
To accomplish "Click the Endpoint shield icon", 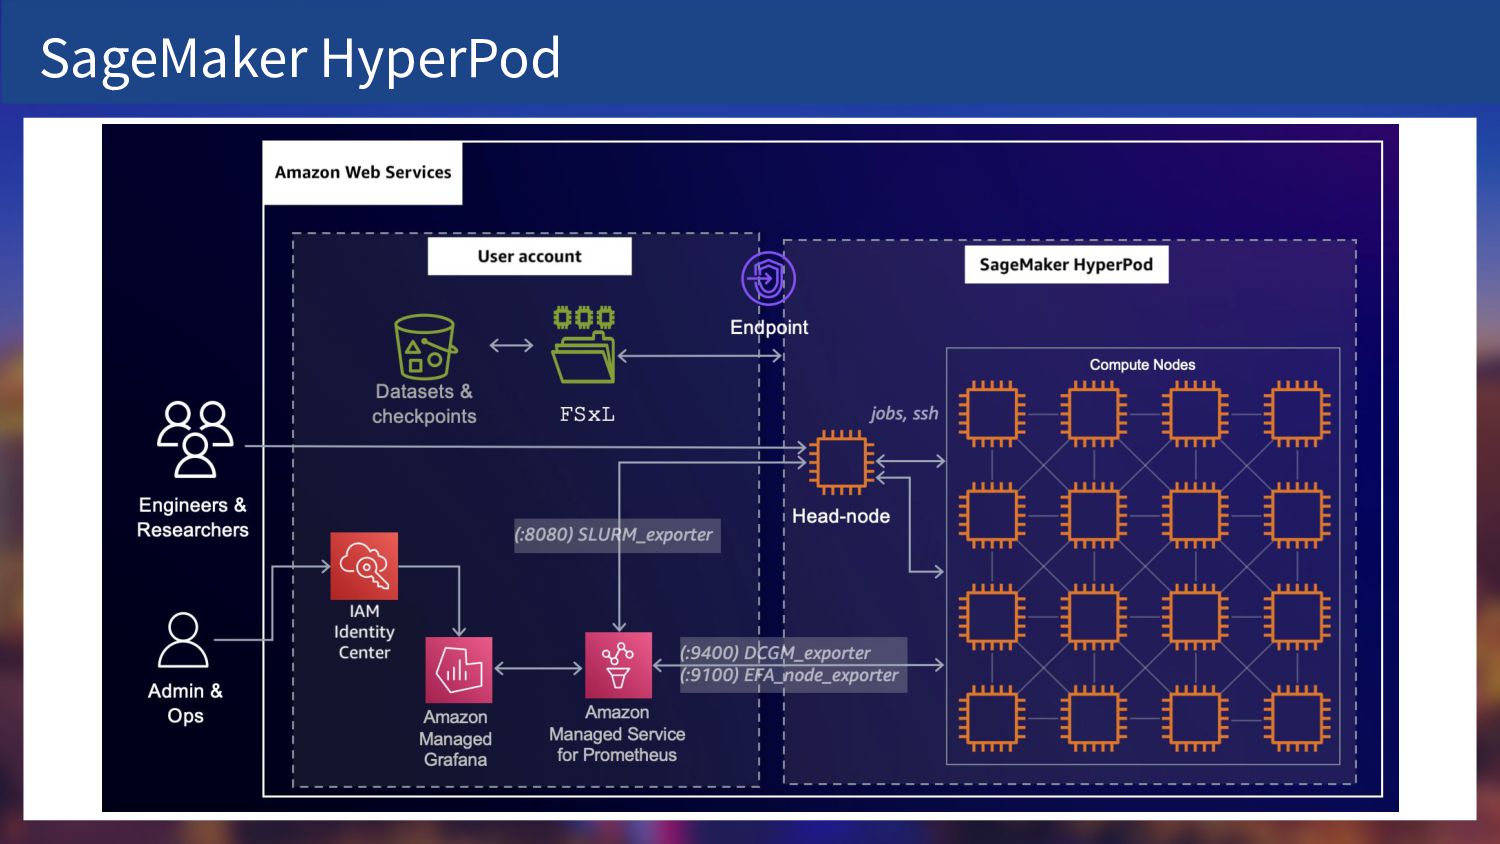I will pyautogui.click(x=768, y=278).
